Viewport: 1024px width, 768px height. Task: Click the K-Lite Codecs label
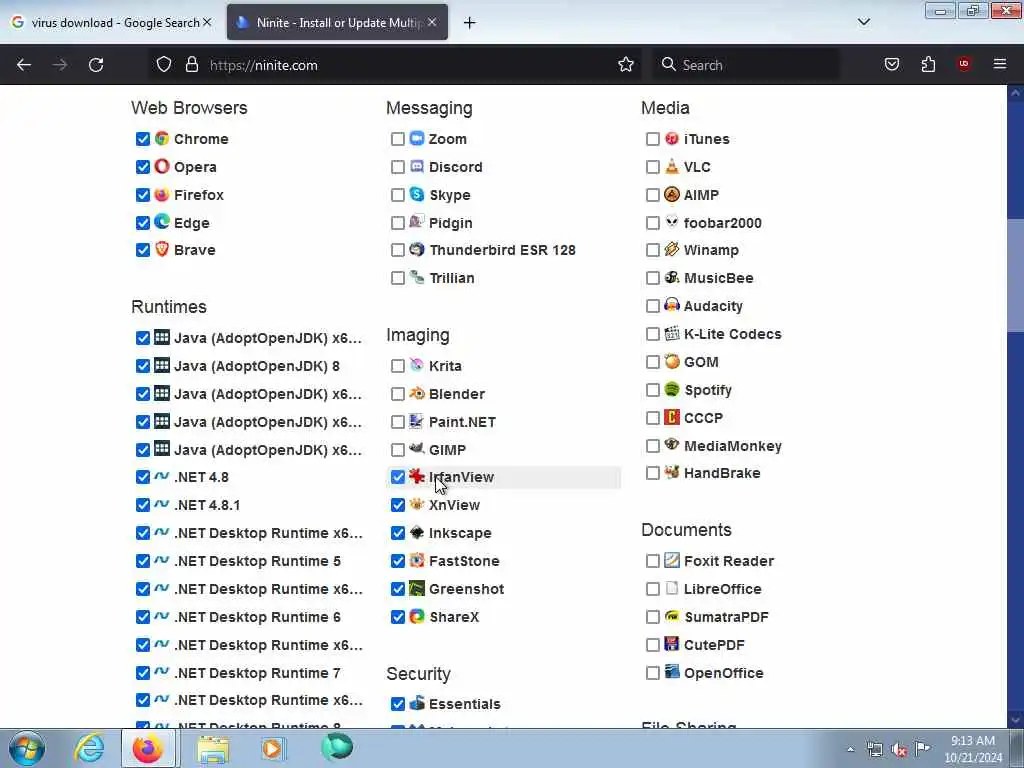(733, 334)
